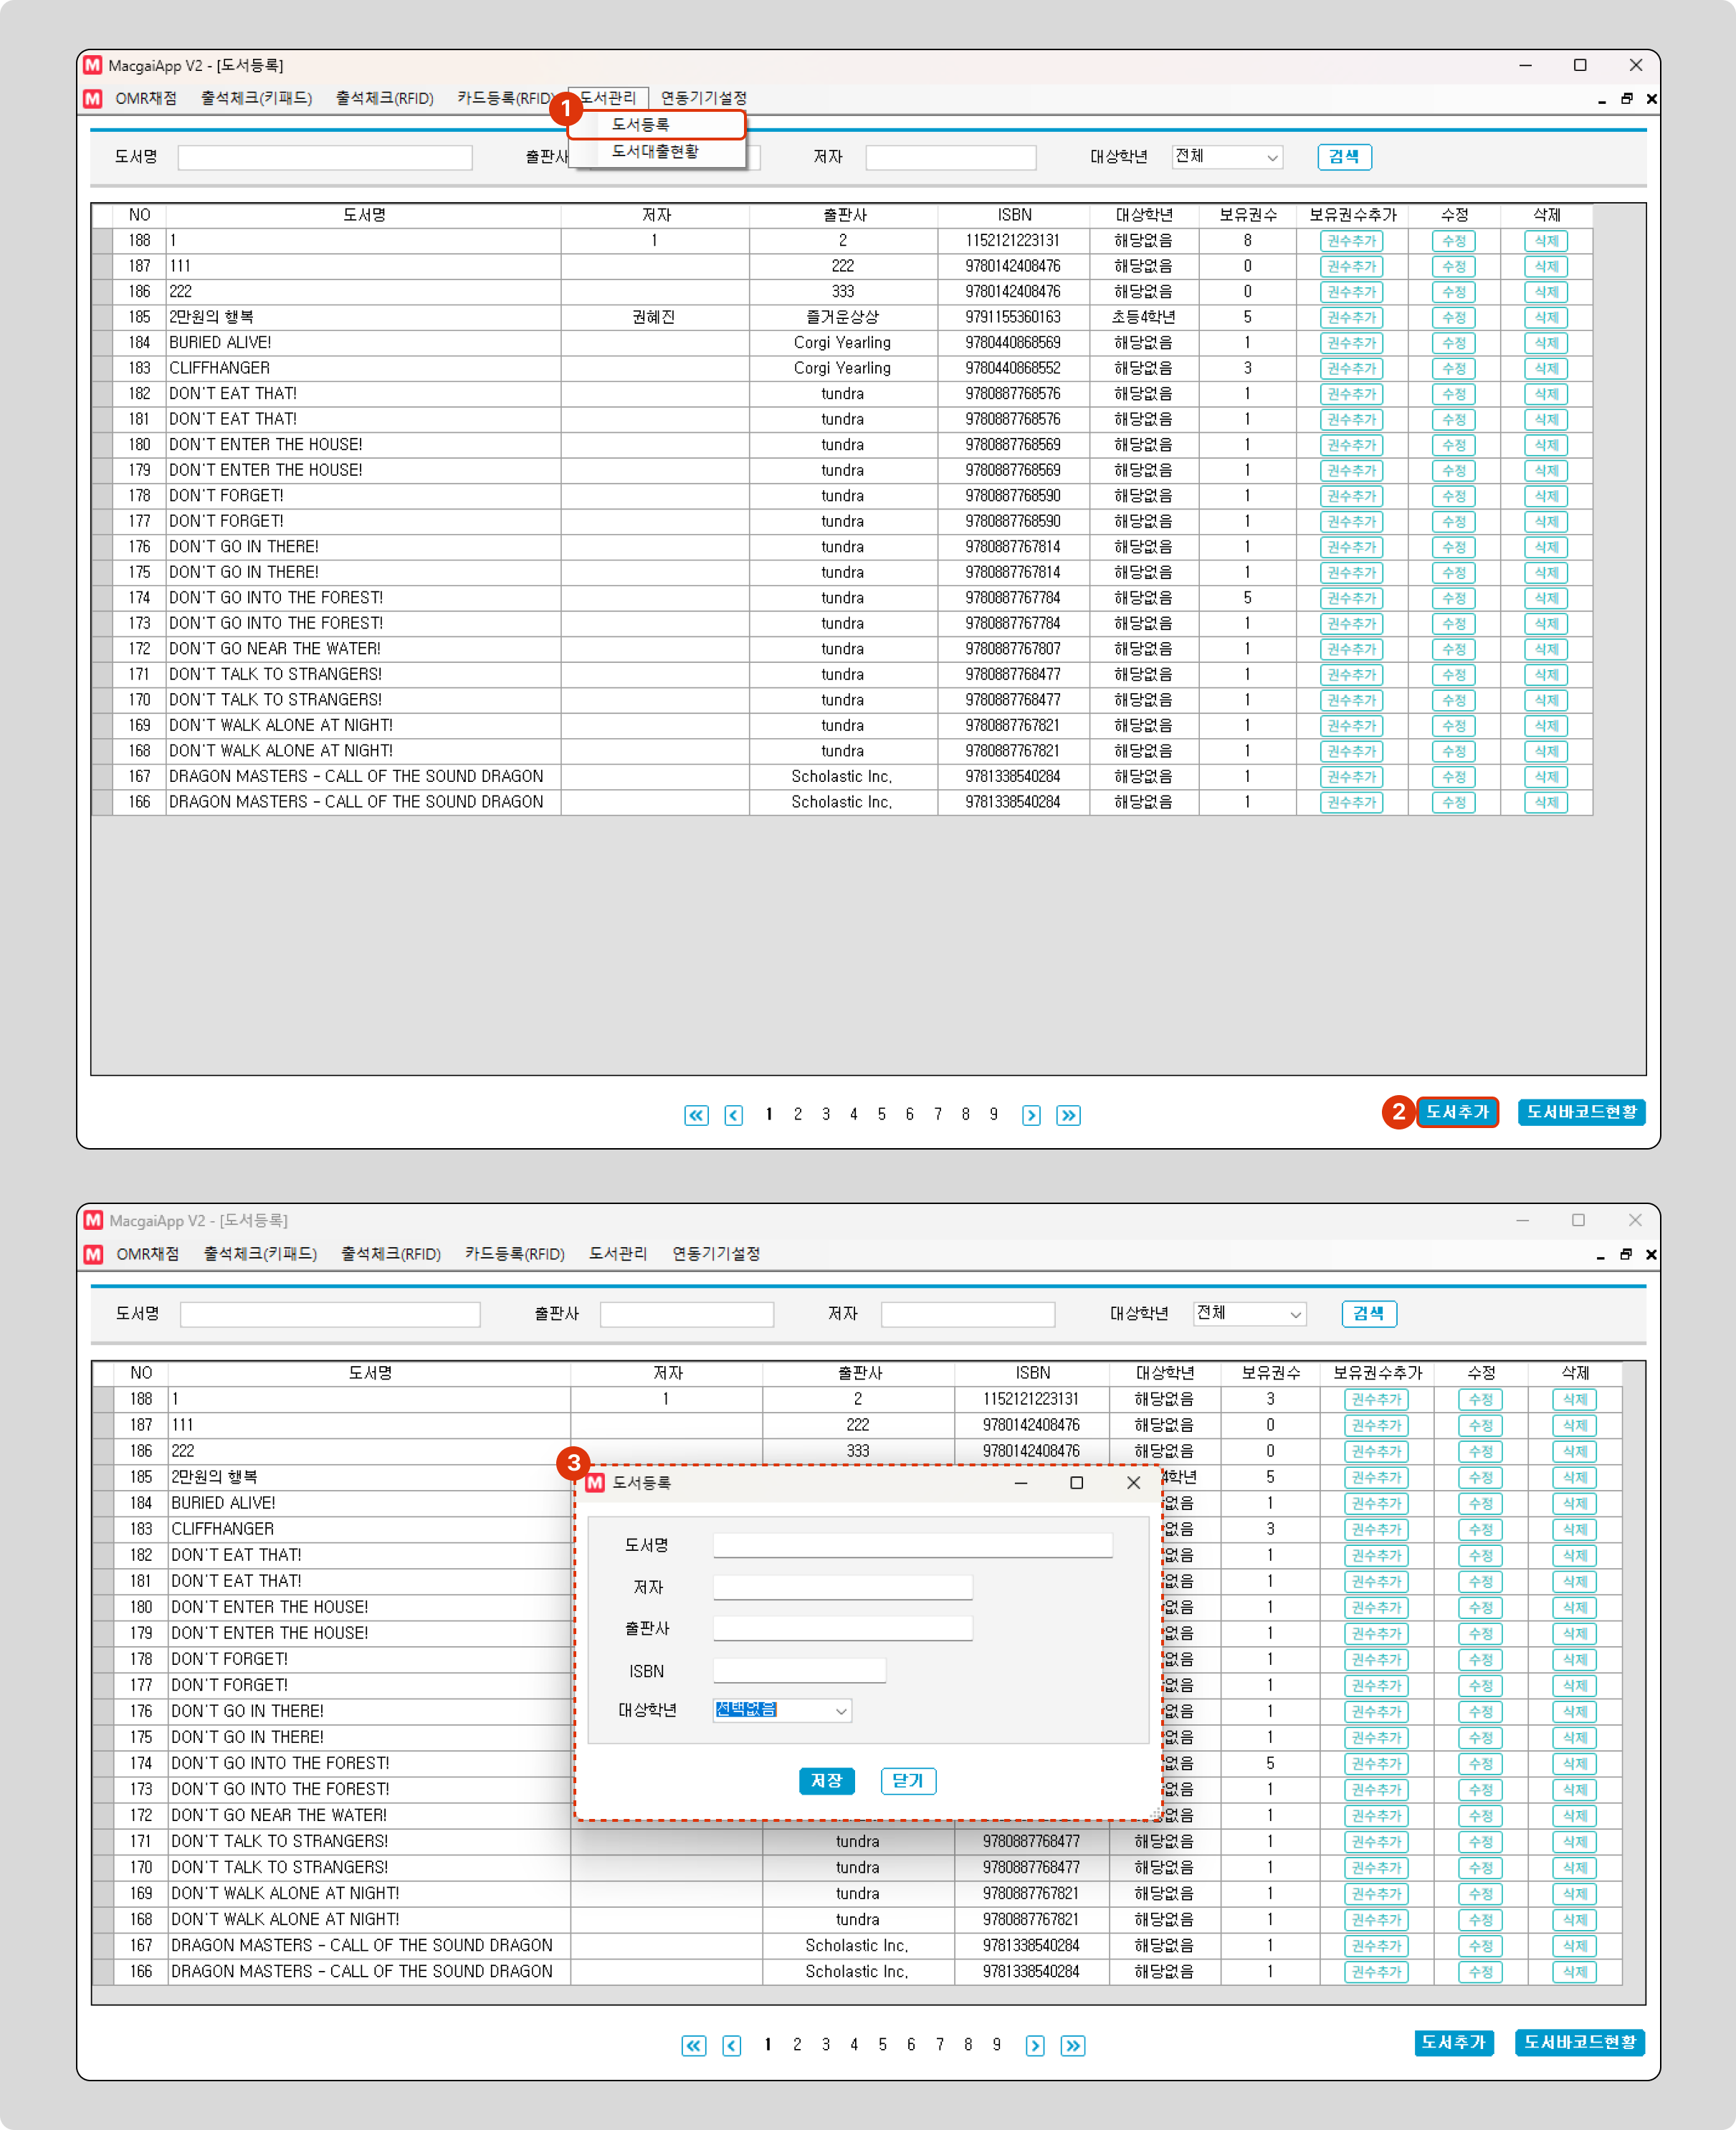Open 대상학년 dropdown in top search bar
Viewport: 1736px width, 2130px height.
click(1272, 157)
